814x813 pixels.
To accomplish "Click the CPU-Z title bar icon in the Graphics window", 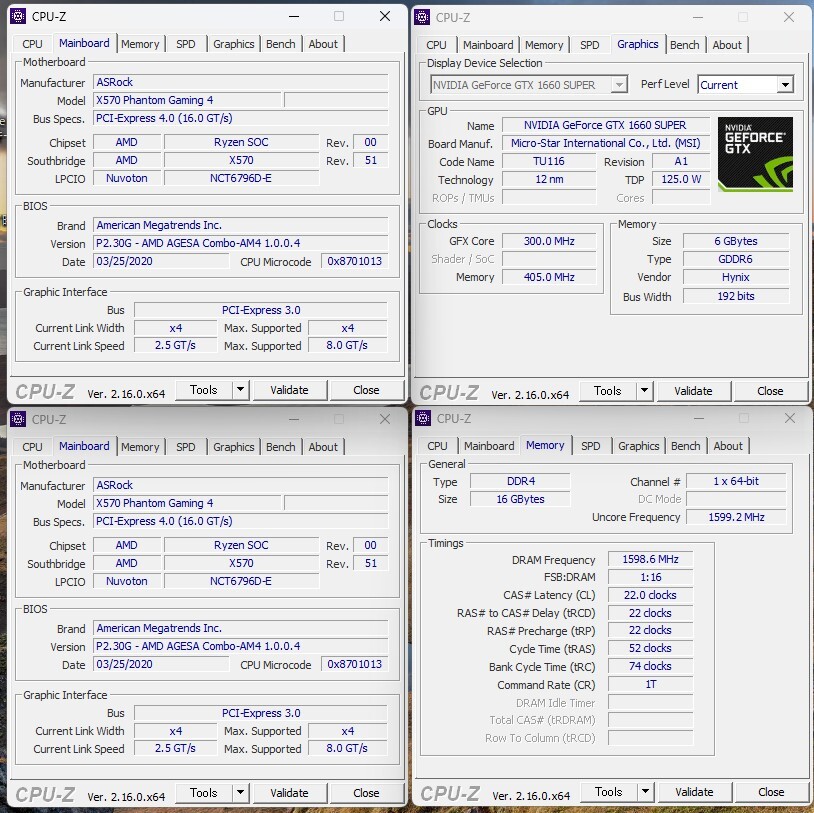I will point(422,17).
